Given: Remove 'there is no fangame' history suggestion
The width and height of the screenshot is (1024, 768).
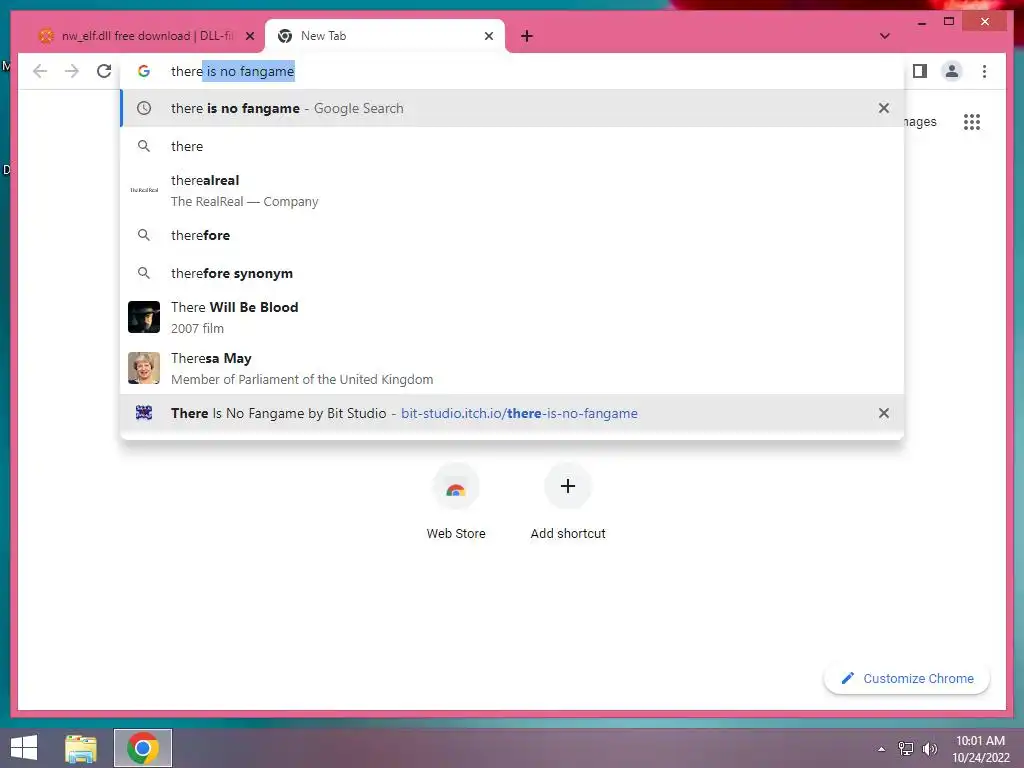Looking at the screenshot, I should coord(884,108).
